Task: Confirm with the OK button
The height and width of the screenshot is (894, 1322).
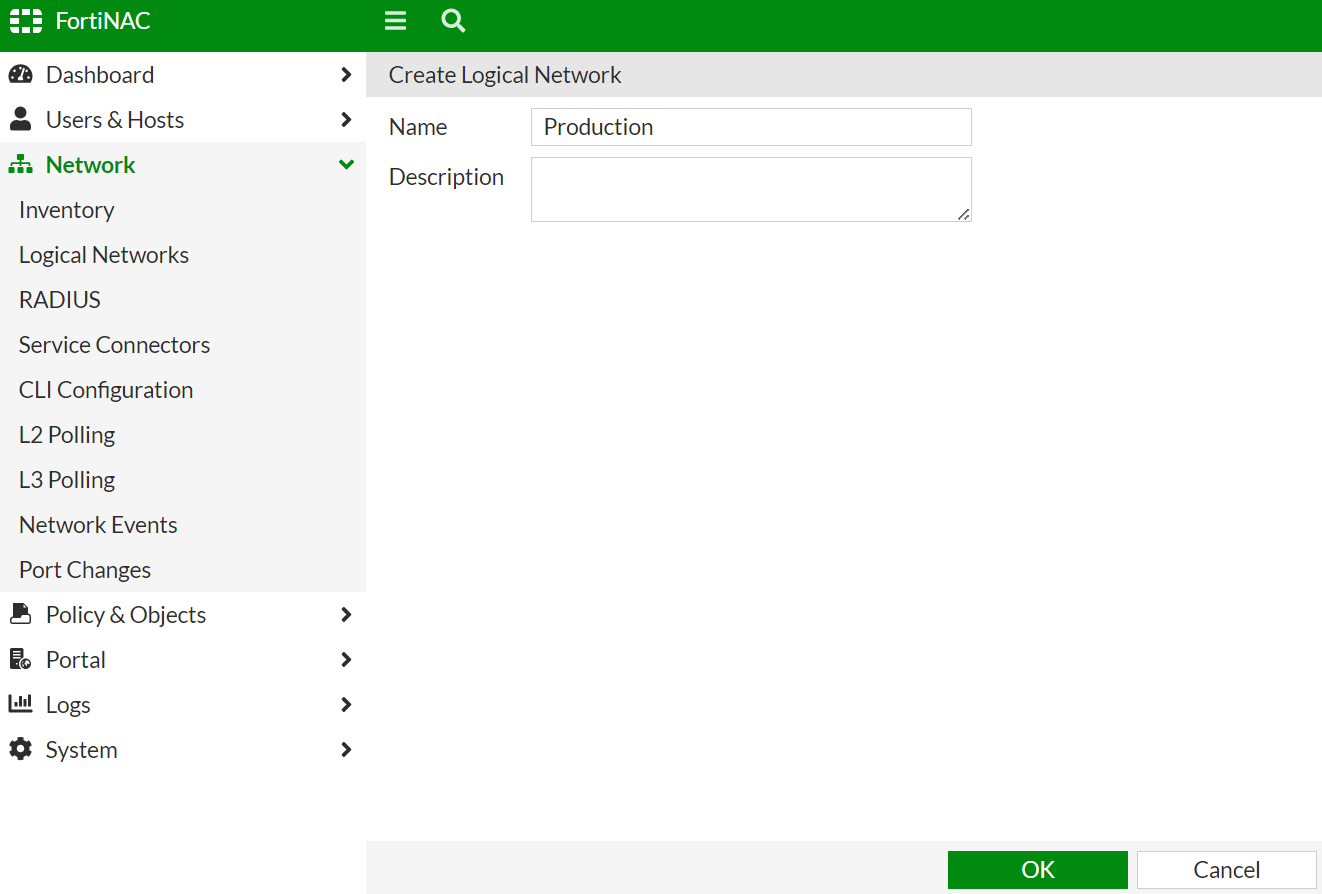Action: pyautogui.click(x=1037, y=869)
